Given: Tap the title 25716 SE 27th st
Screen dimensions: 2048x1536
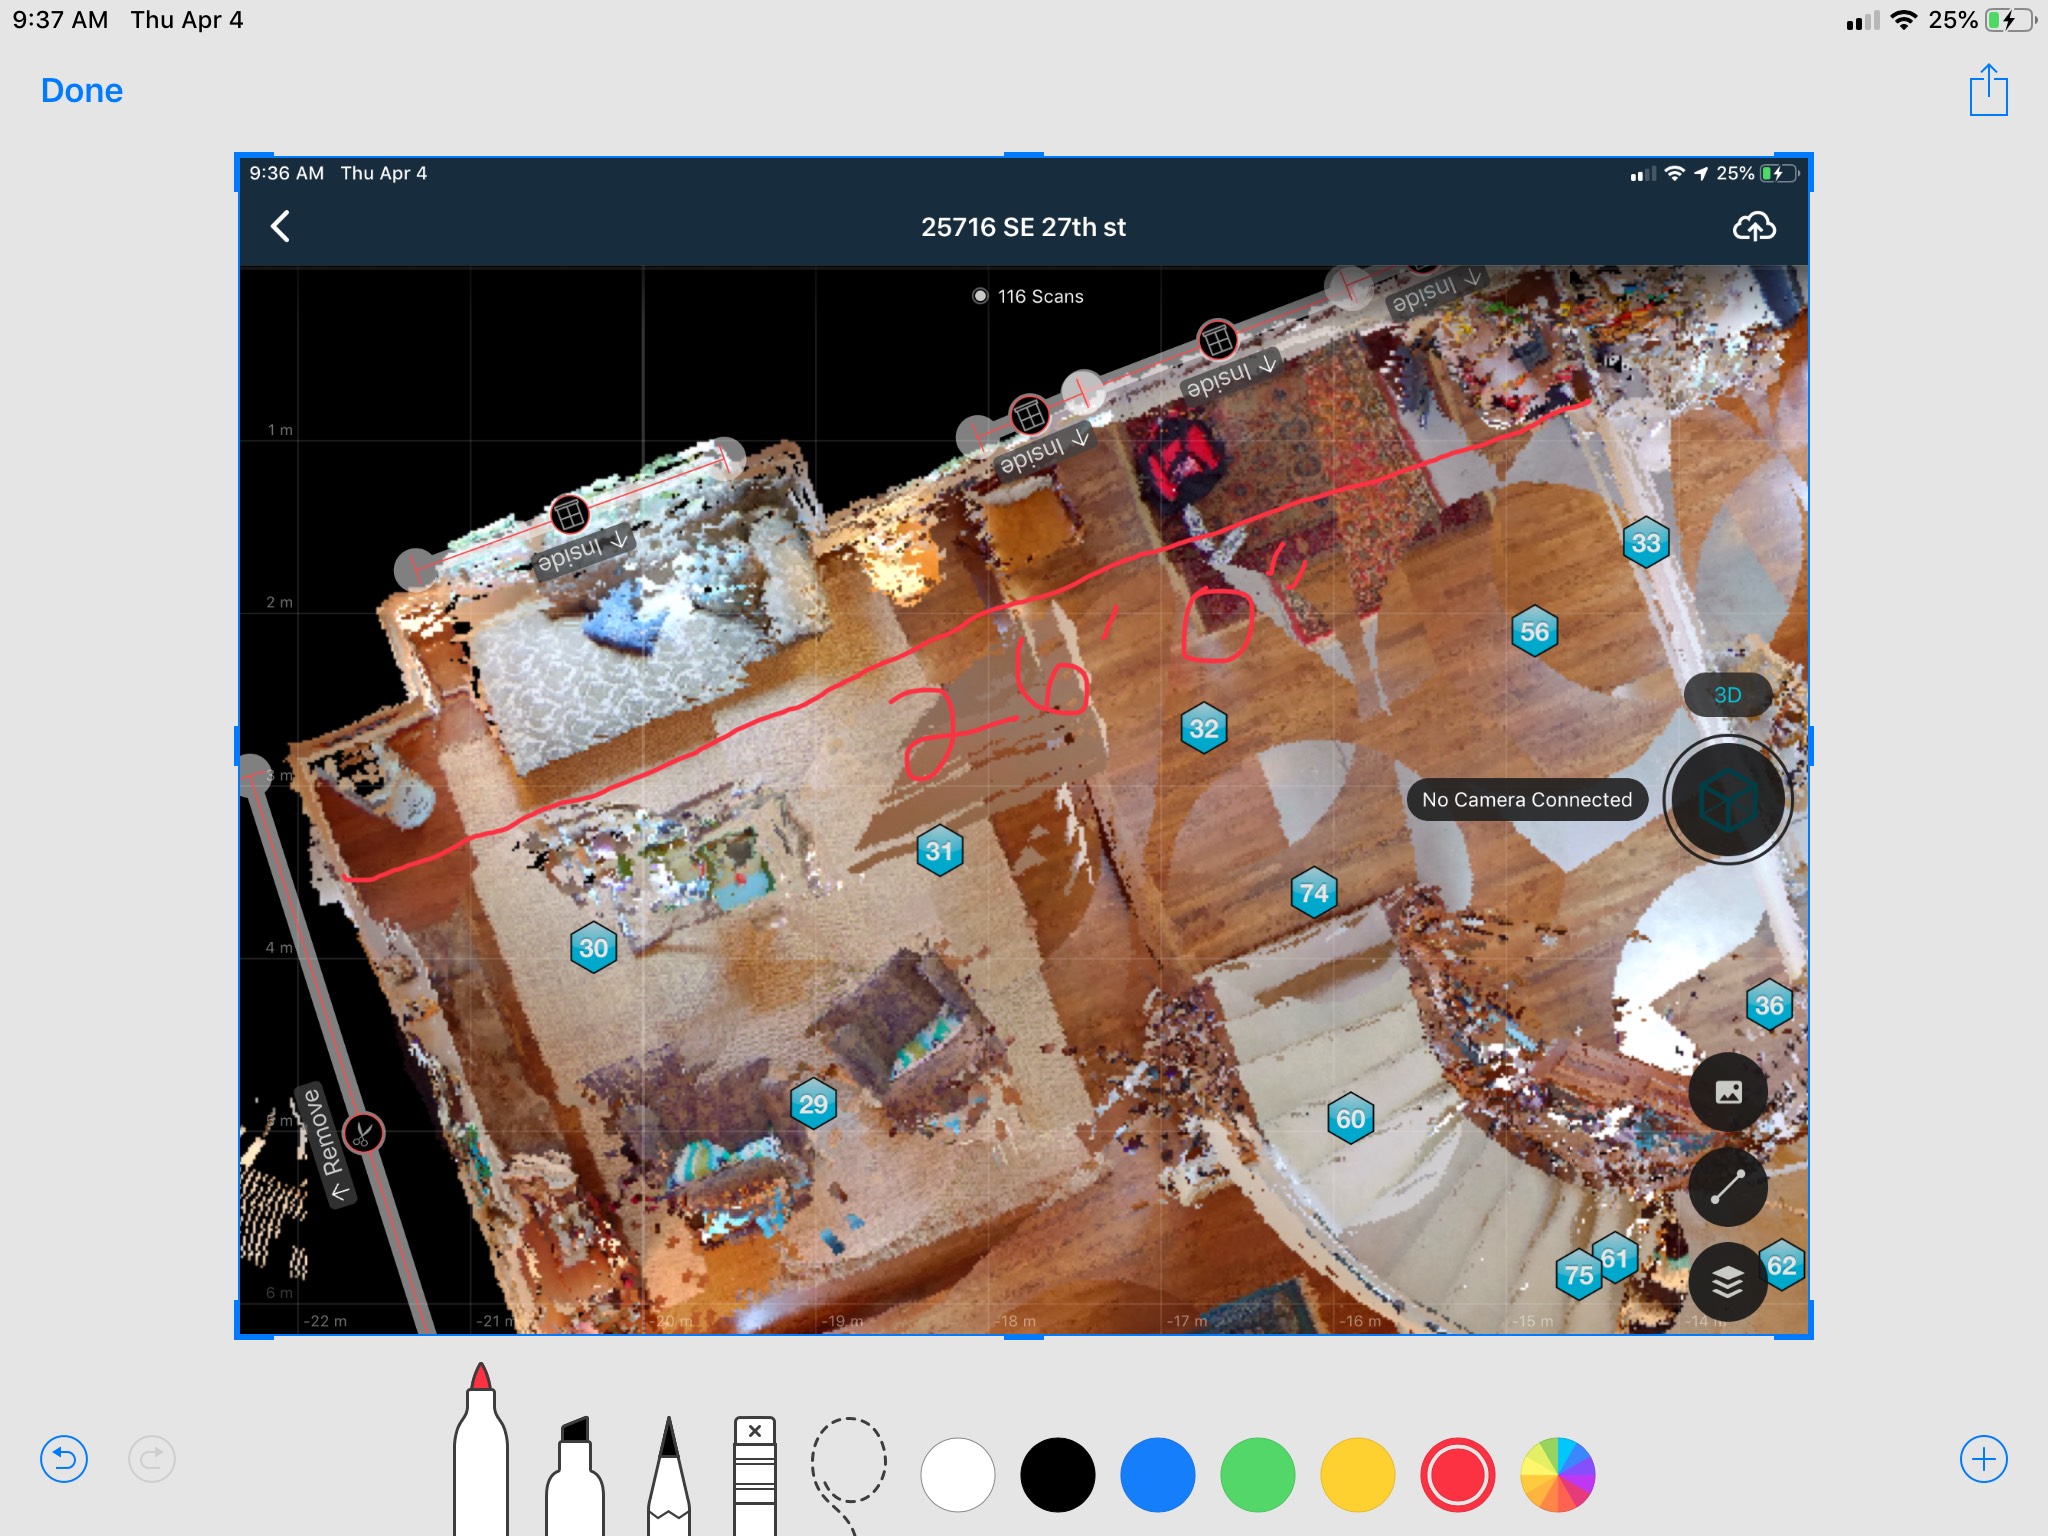Looking at the screenshot, I should pos(1023,227).
